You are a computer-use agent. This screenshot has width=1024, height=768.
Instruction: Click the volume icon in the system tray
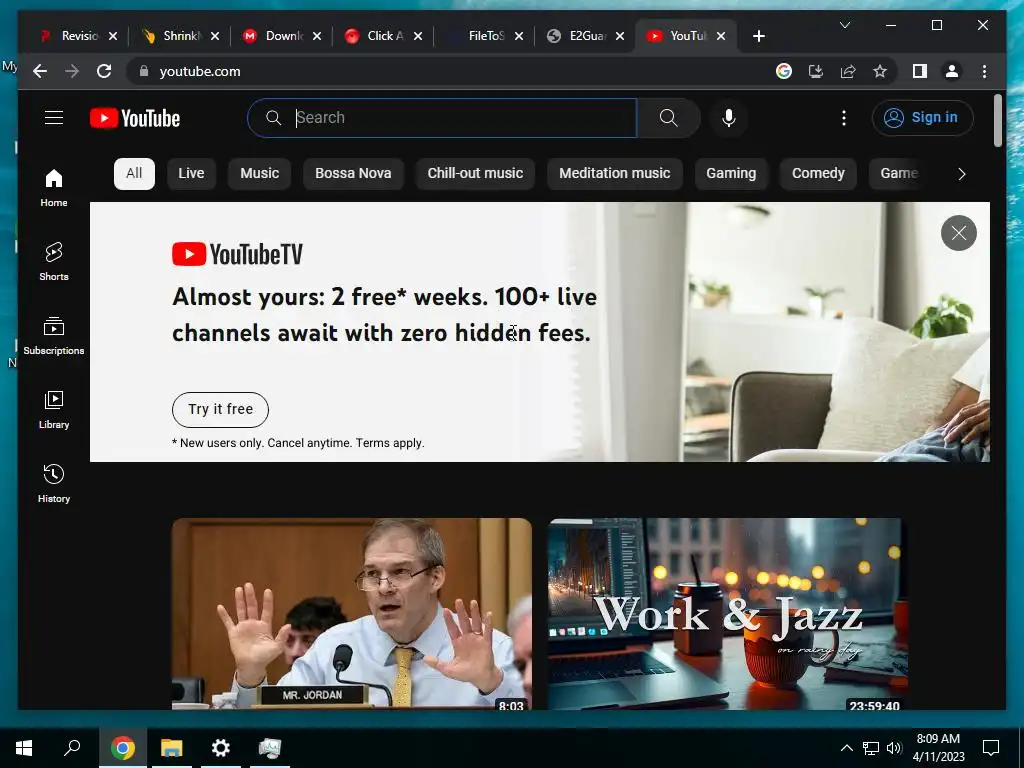tap(894, 748)
